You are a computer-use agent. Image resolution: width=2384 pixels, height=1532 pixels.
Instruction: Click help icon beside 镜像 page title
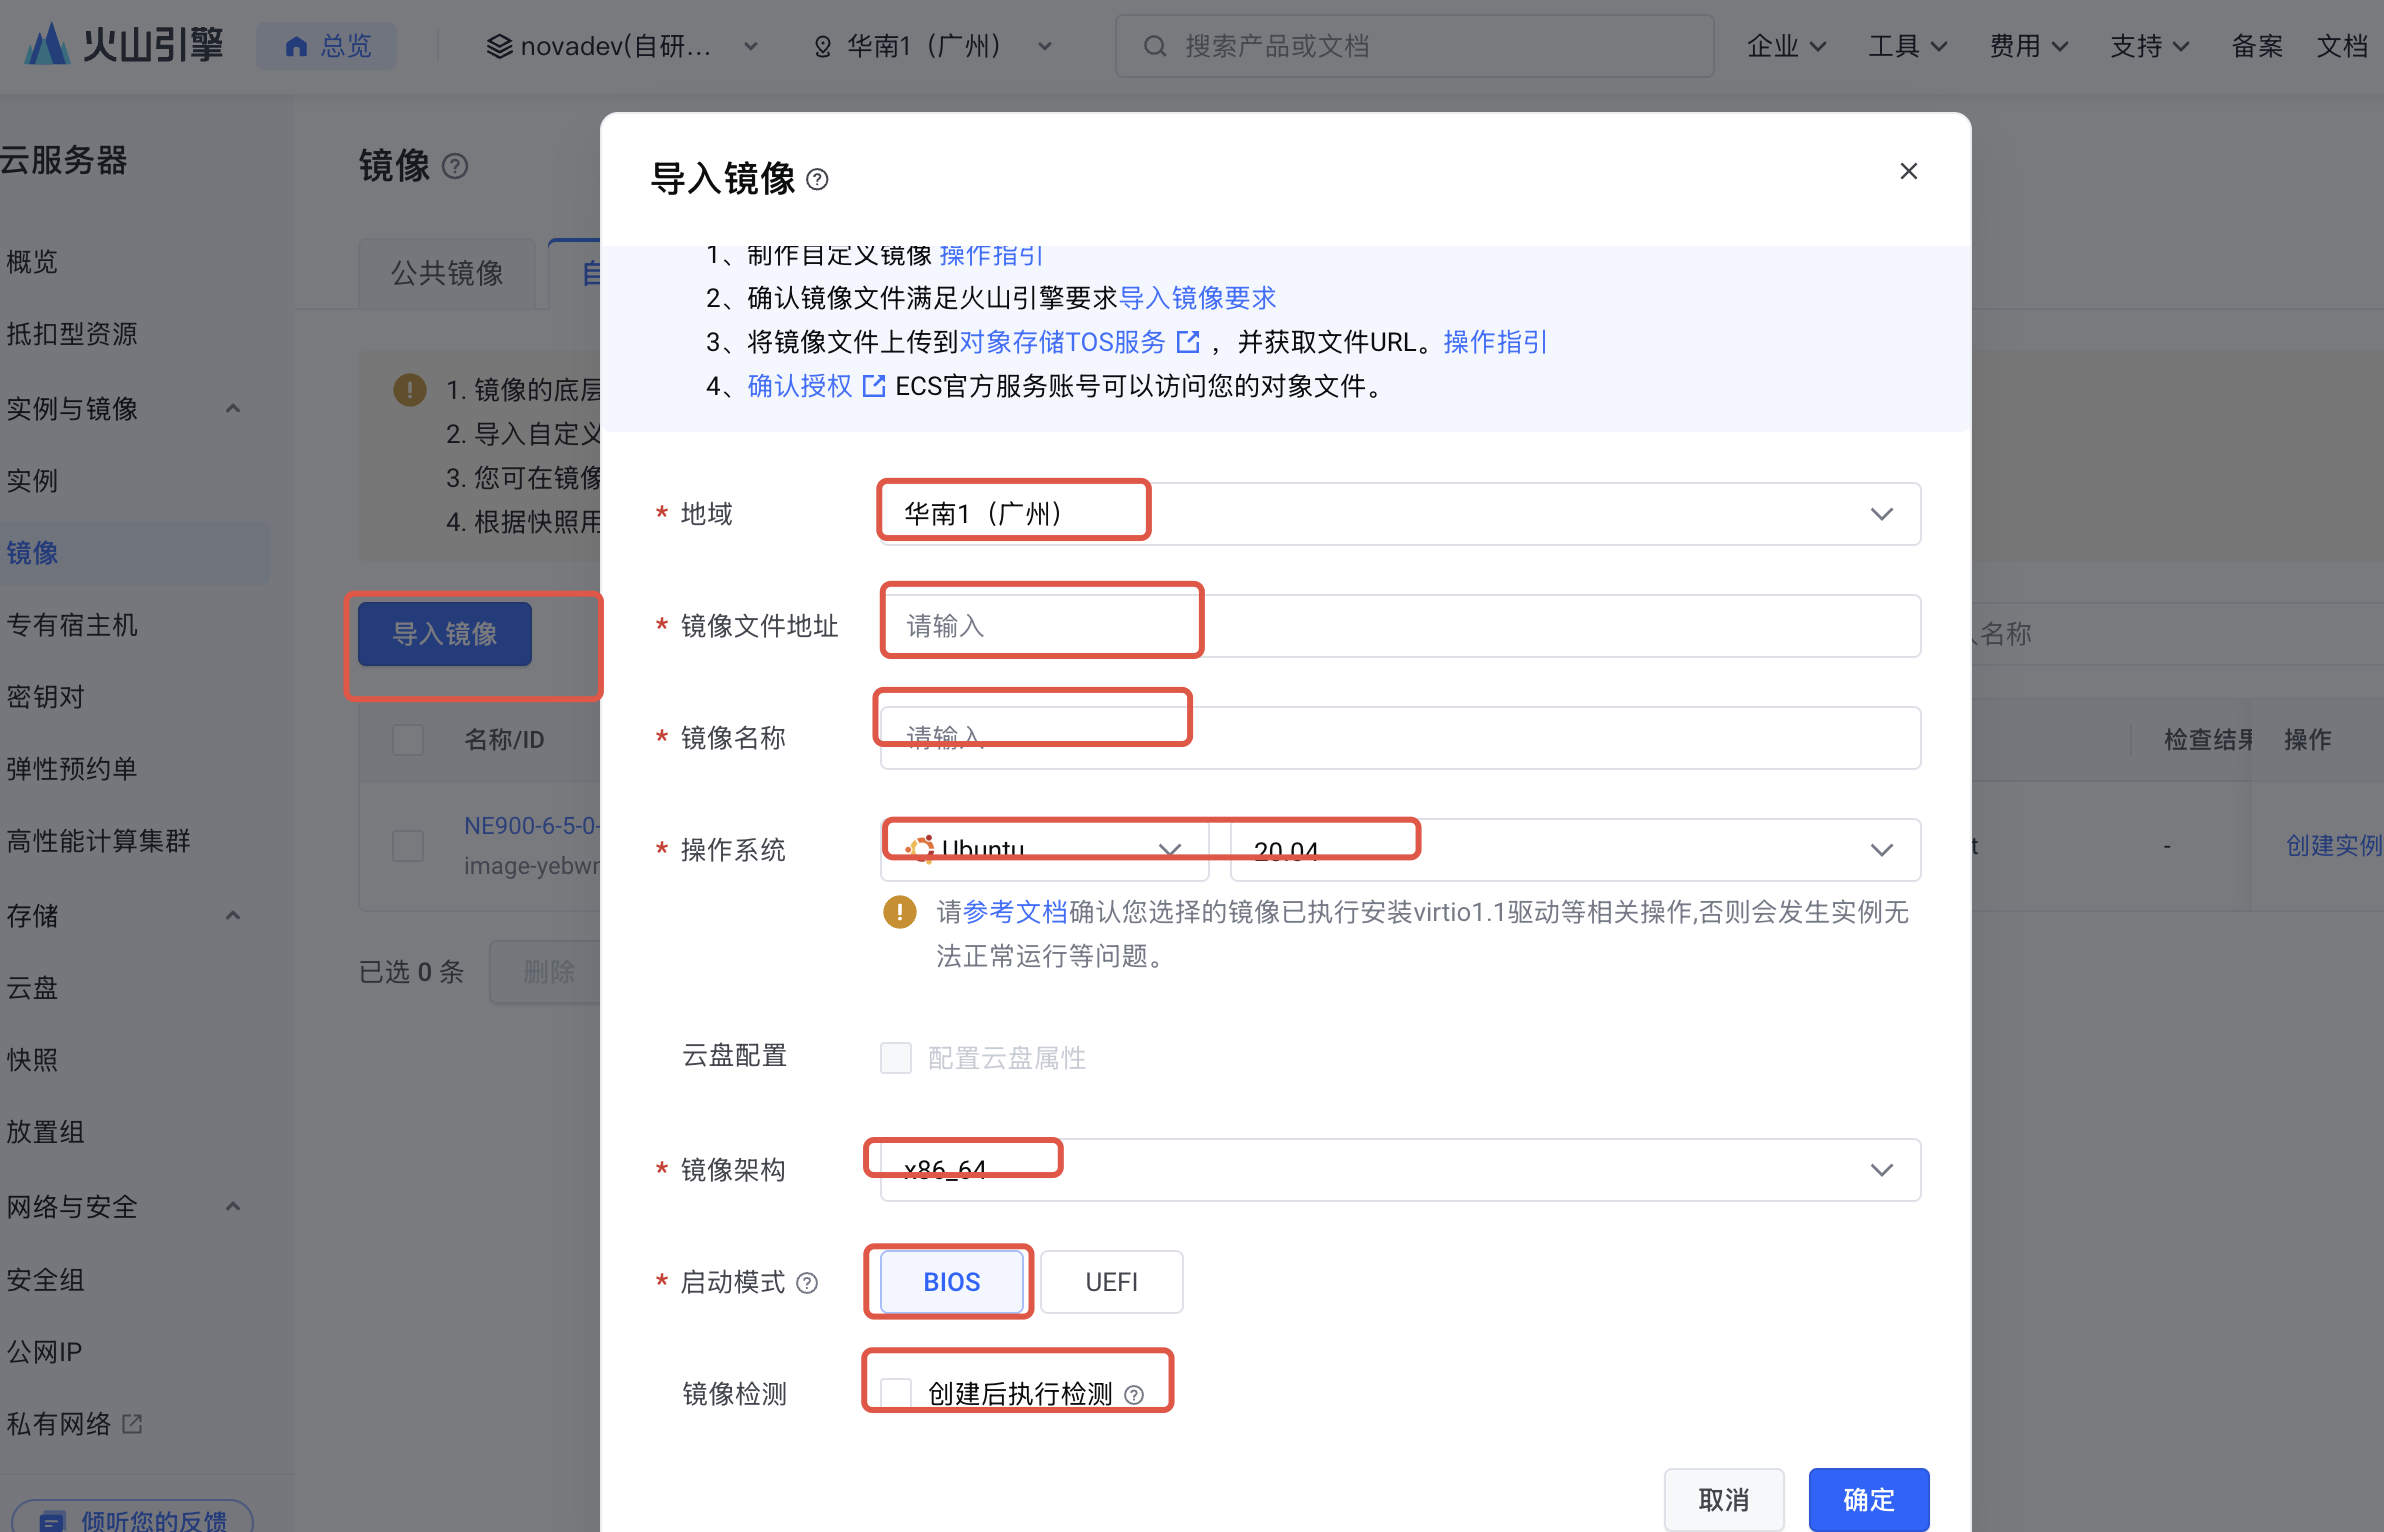(x=455, y=166)
